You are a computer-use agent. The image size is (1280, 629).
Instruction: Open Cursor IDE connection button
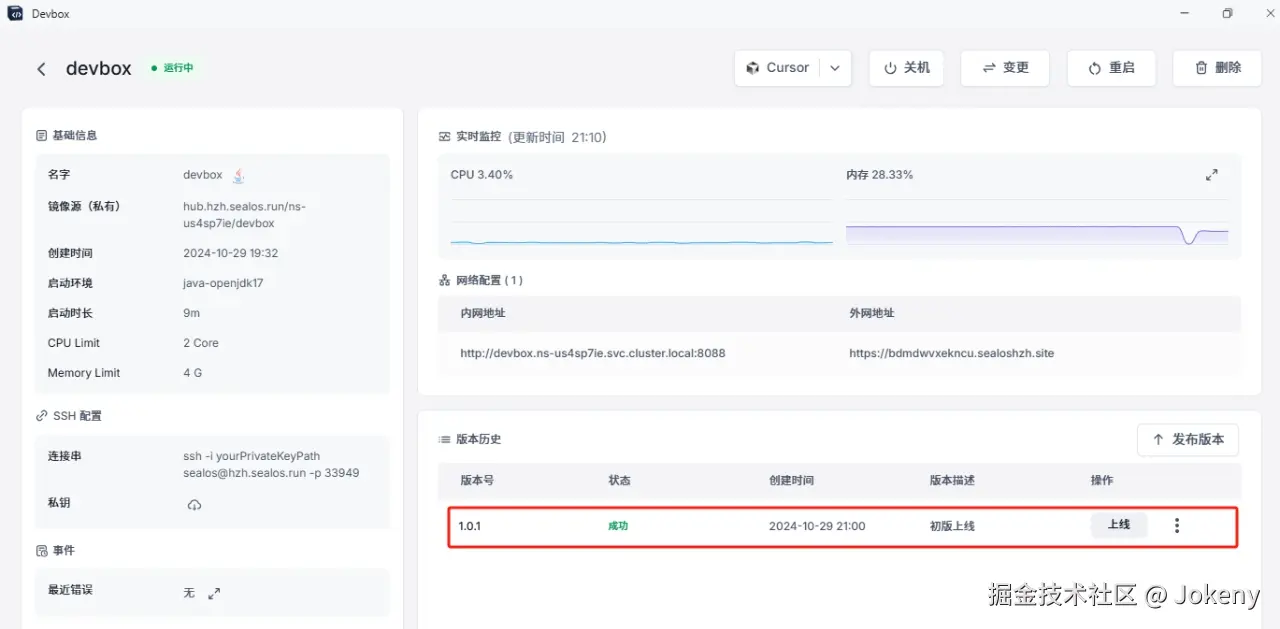pyautogui.click(x=777, y=68)
